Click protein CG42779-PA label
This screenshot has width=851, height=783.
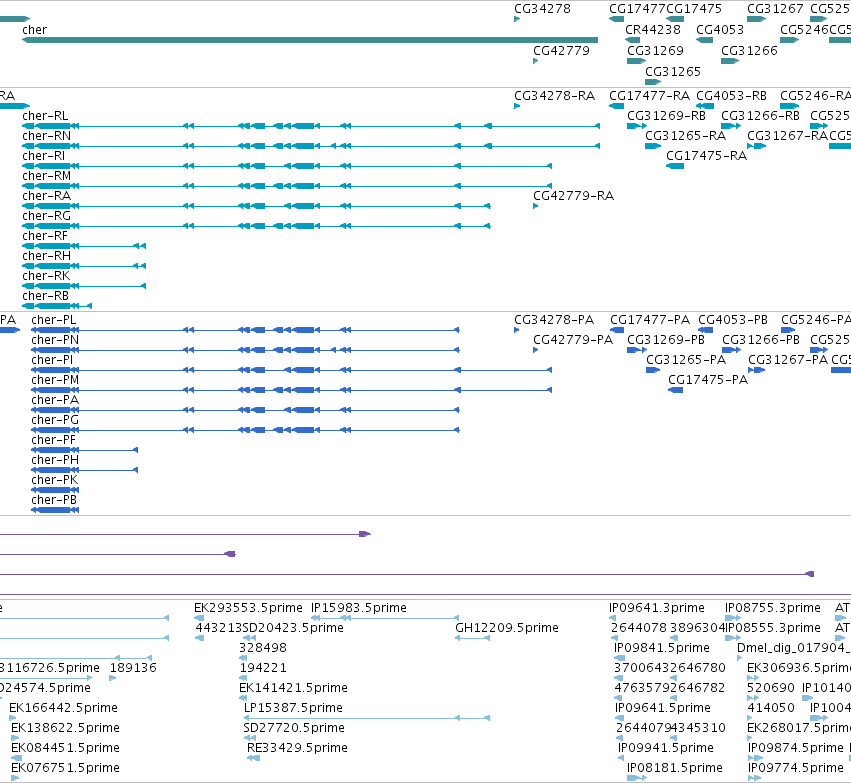(573, 340)
